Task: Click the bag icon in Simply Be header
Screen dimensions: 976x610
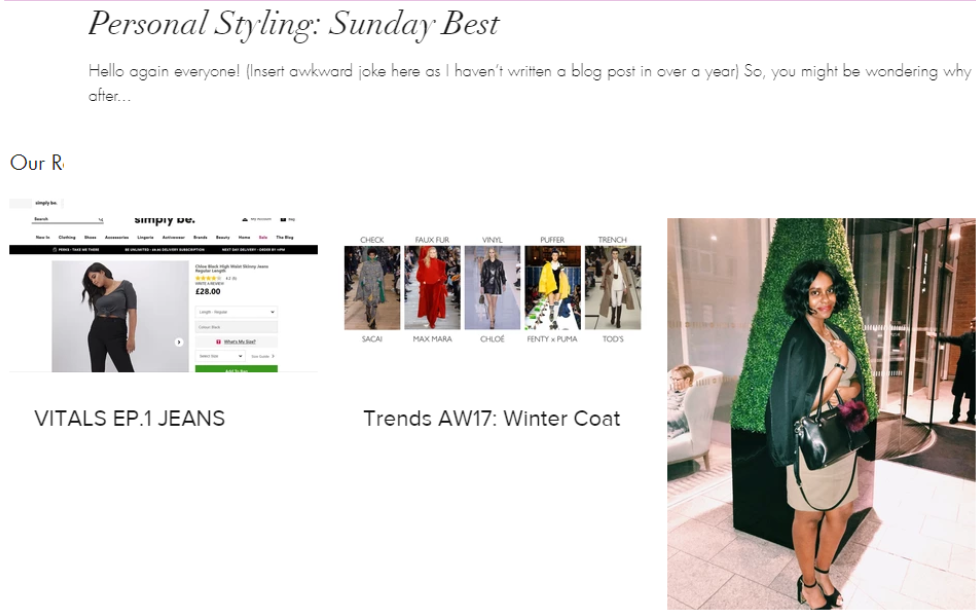Action: tap(283, 220)
